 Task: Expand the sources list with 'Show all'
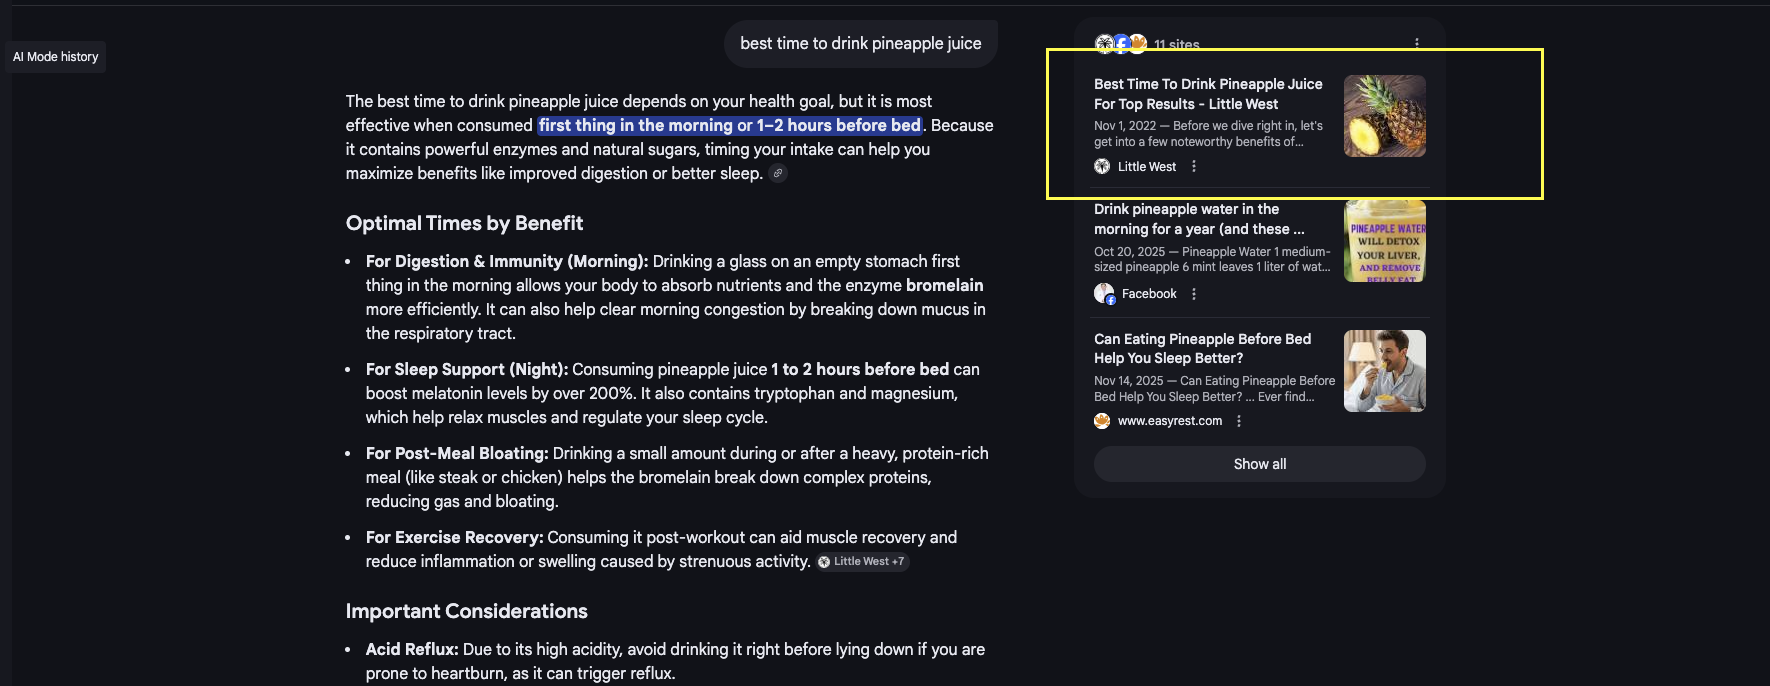1259,464
